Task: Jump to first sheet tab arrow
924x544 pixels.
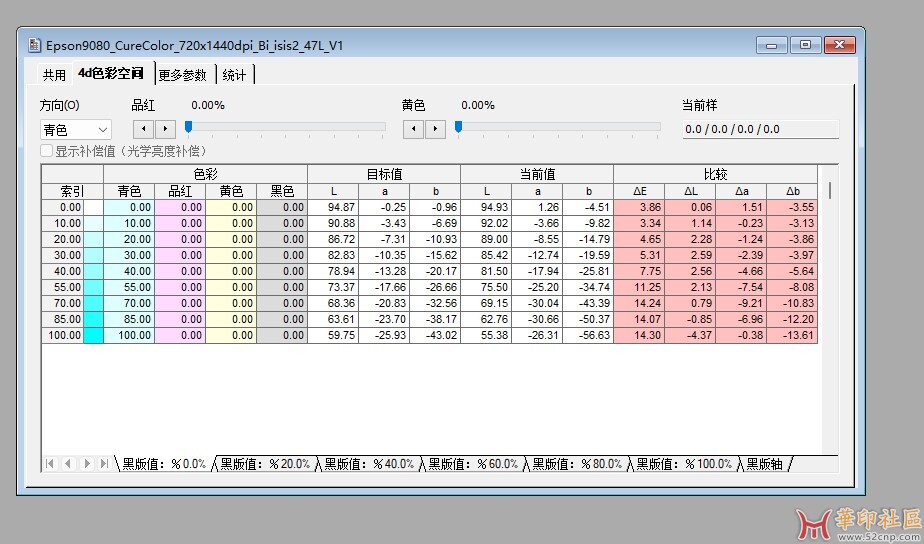Action: (x=50, y=464)
